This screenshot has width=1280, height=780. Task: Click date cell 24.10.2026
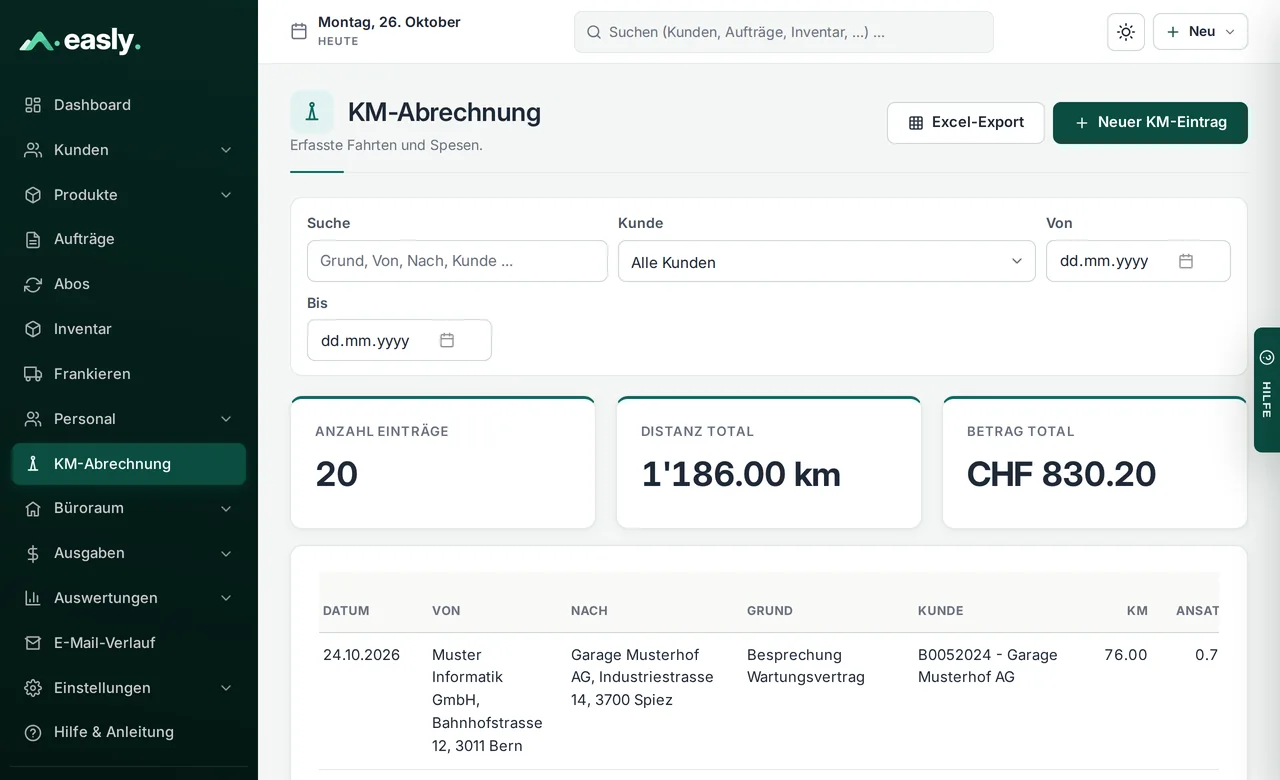[x=361, y=655]
